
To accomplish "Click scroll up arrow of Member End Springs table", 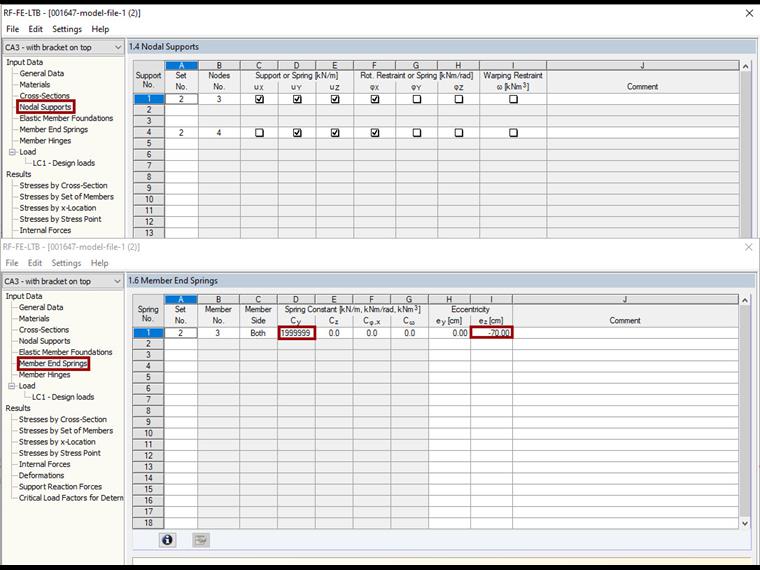I will coord(745,301).
